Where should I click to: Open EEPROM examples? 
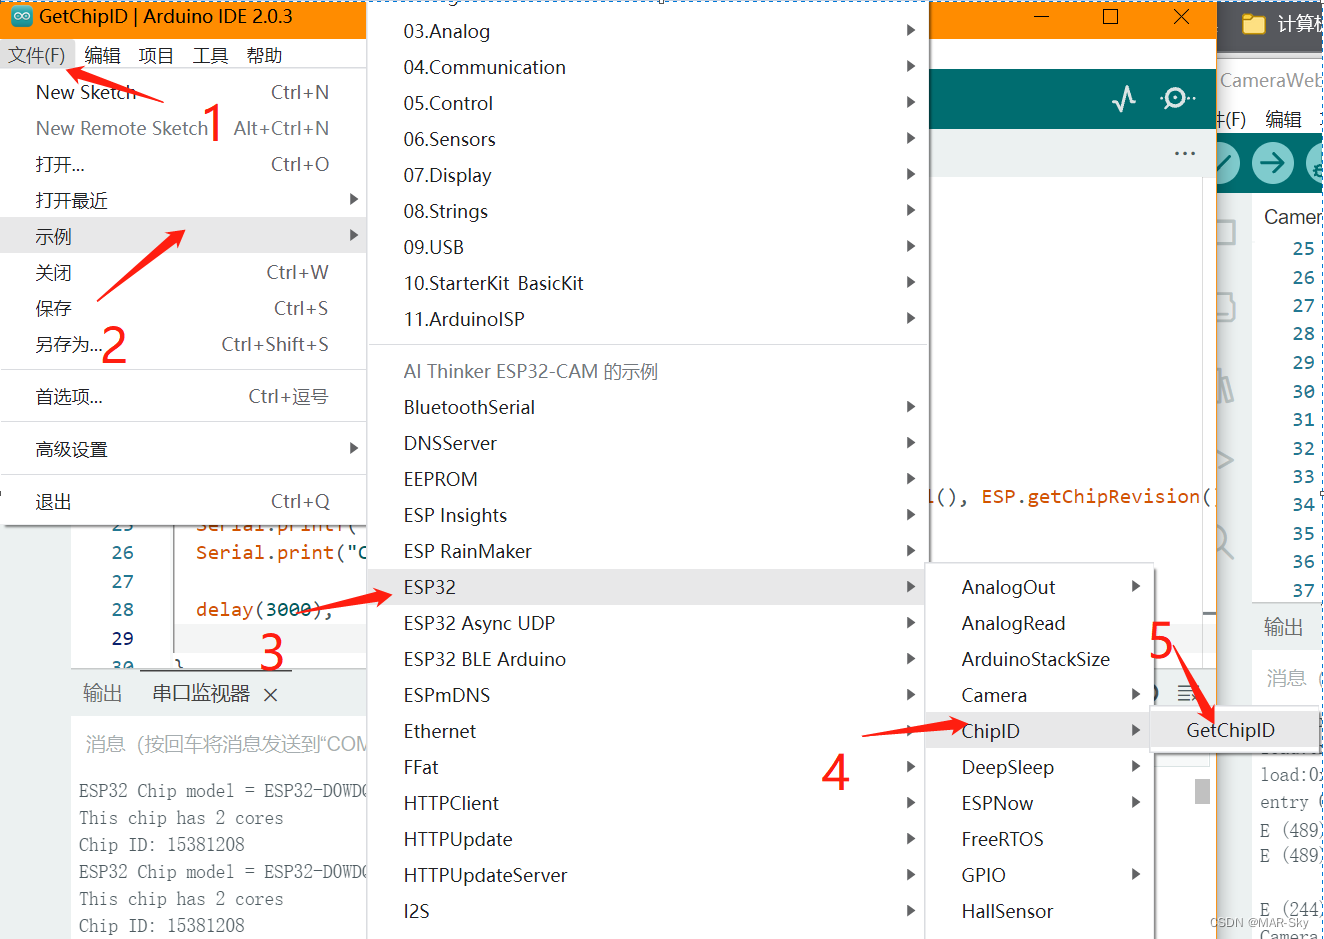click(x=648, y=479)
